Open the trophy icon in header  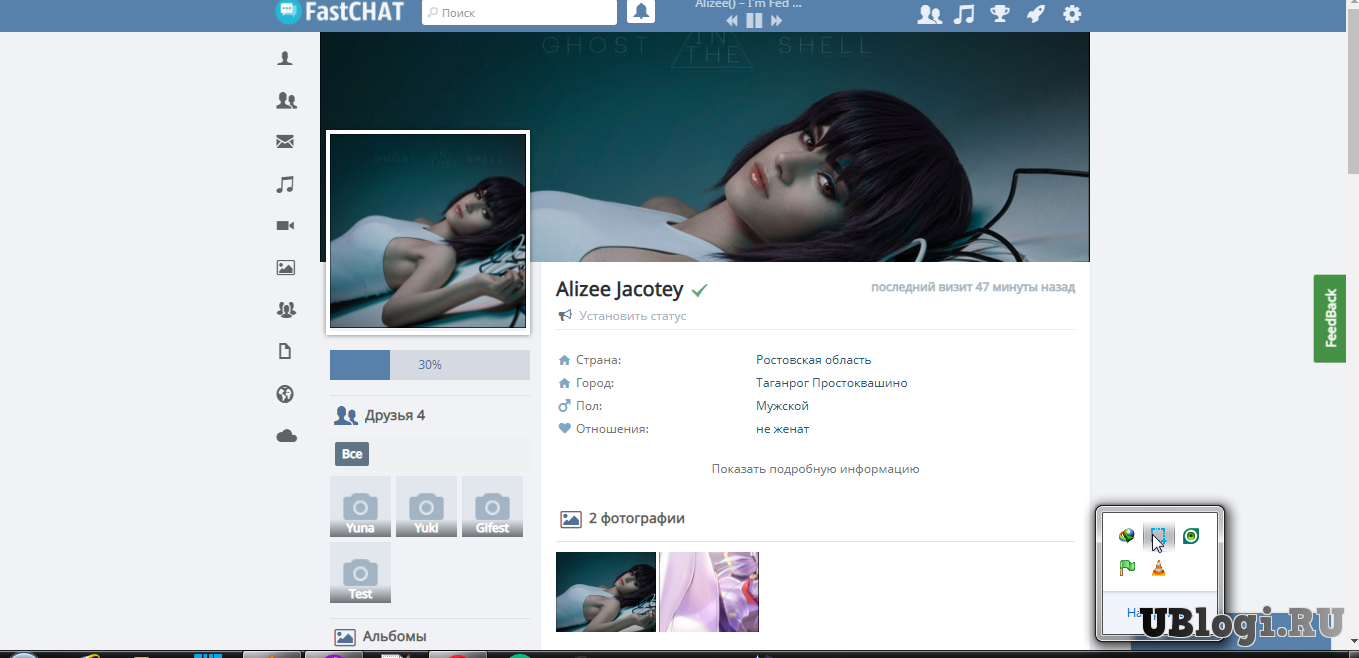click(1000, 14)
